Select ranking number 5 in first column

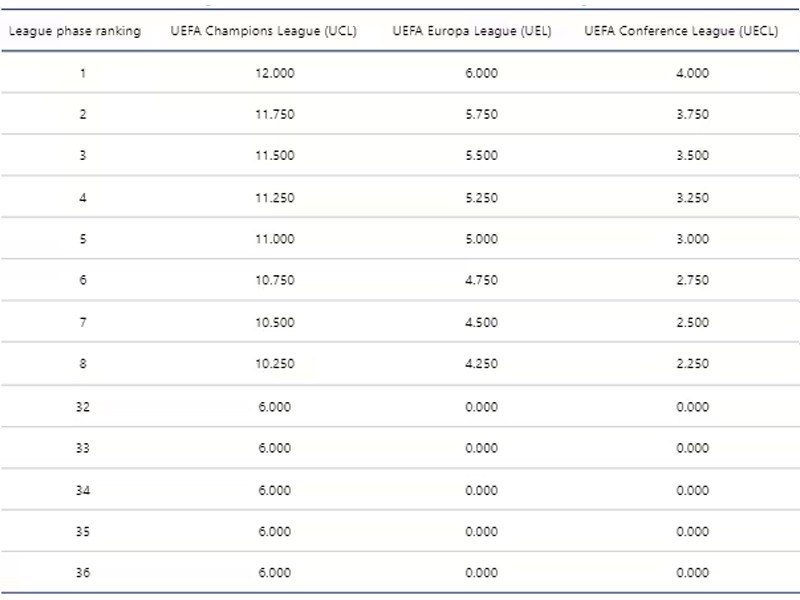pyautogui.click(x=83, y=239)
